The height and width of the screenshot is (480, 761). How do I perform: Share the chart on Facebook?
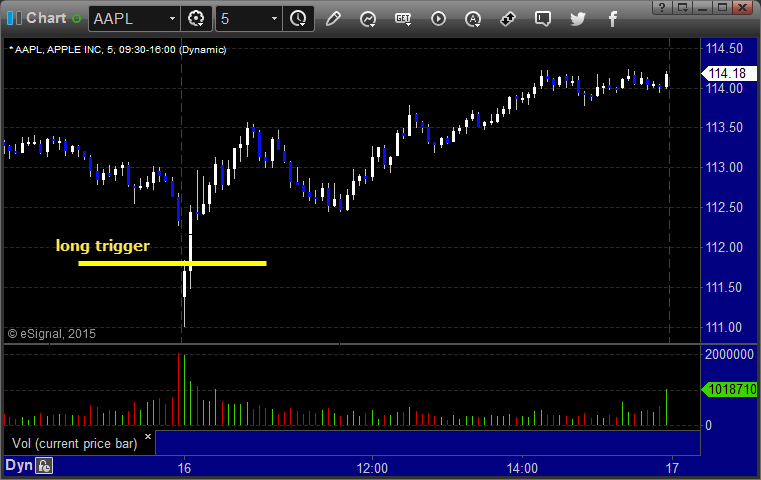(612, 19)
